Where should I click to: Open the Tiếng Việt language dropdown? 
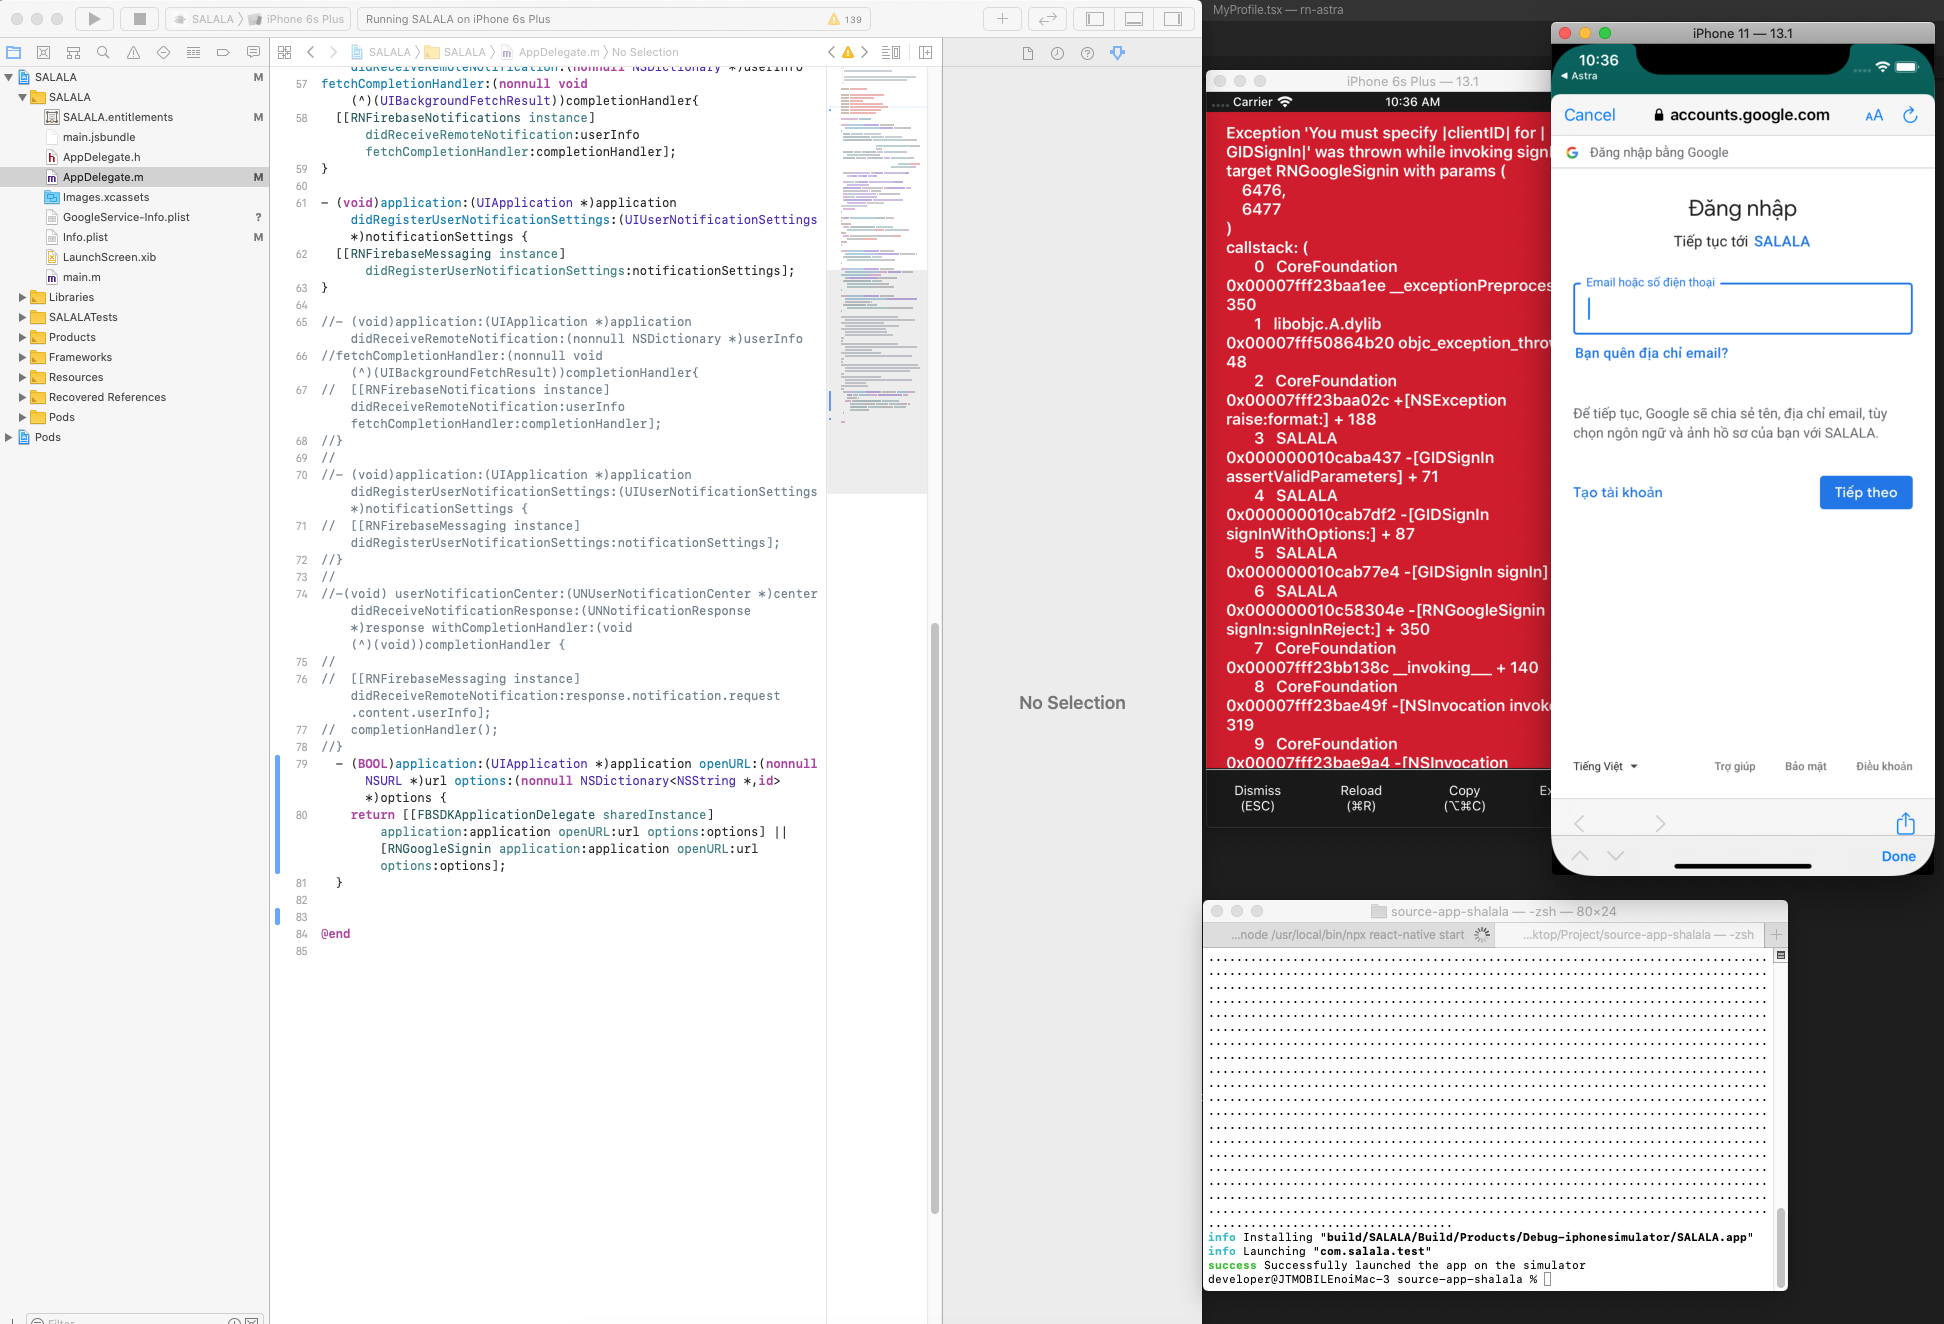tap(1604, 766)
